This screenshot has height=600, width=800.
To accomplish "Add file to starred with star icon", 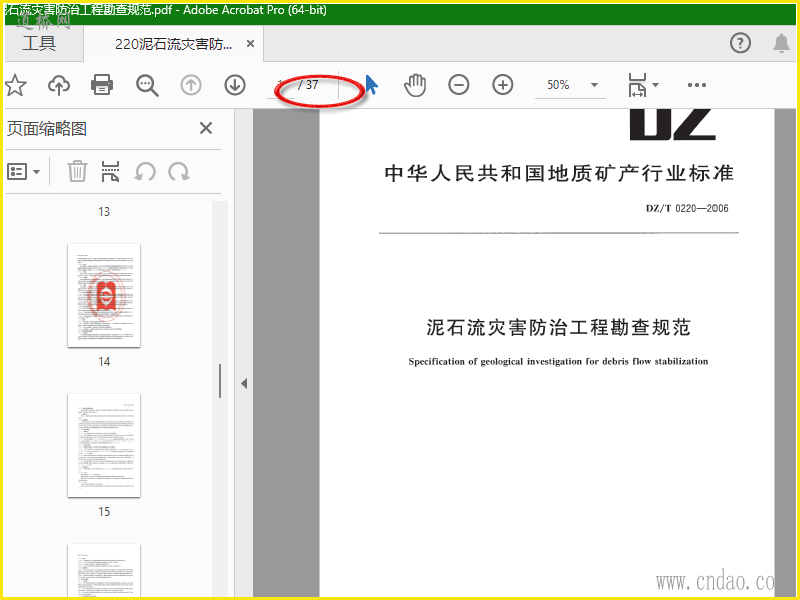I will click(15, 85).
